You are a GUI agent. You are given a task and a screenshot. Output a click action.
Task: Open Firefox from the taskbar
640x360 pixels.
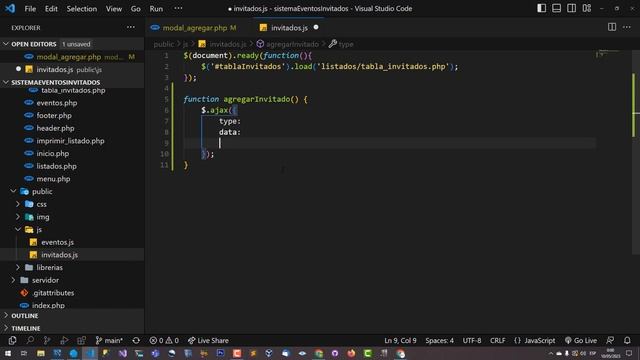(x=351, y=353)
